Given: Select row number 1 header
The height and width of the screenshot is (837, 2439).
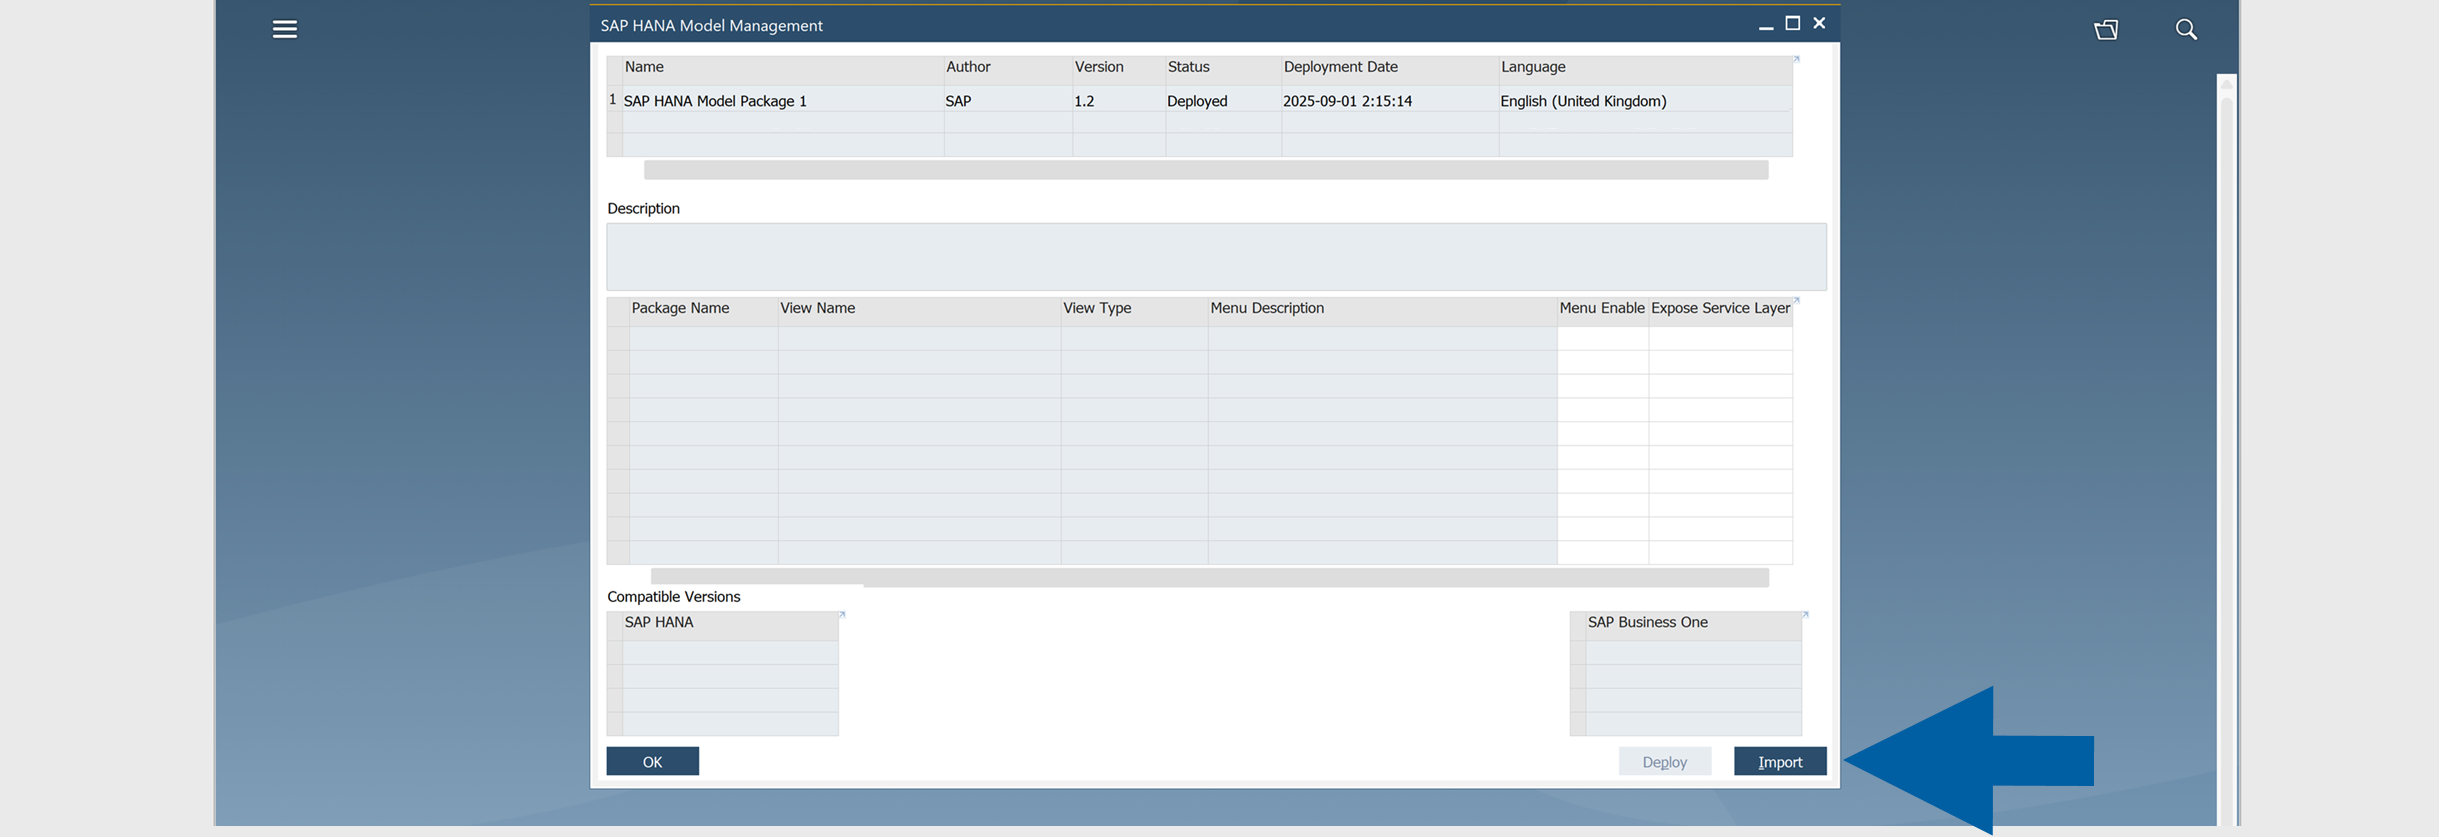Looking at the screenshot, I should click(613, 100).
